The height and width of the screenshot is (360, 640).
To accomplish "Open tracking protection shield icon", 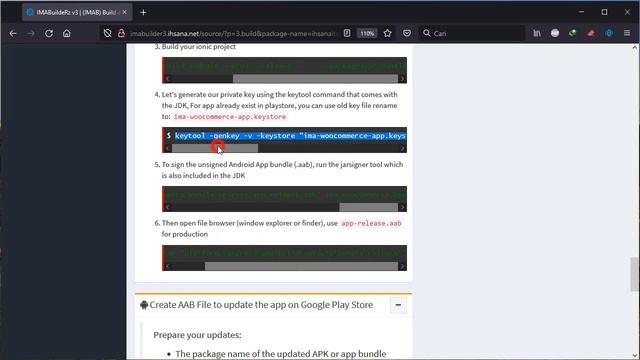I will pos(107,33).
